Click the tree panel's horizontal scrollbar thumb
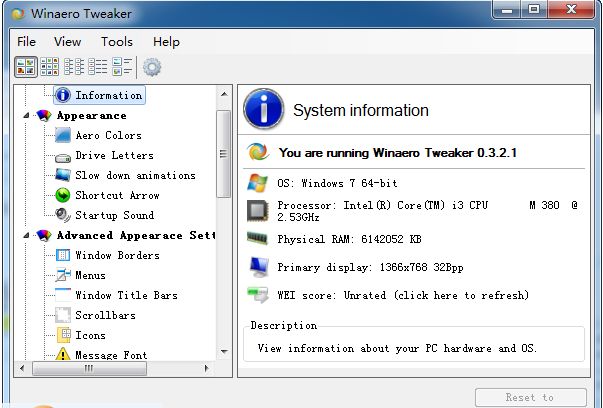 (88, 367)
